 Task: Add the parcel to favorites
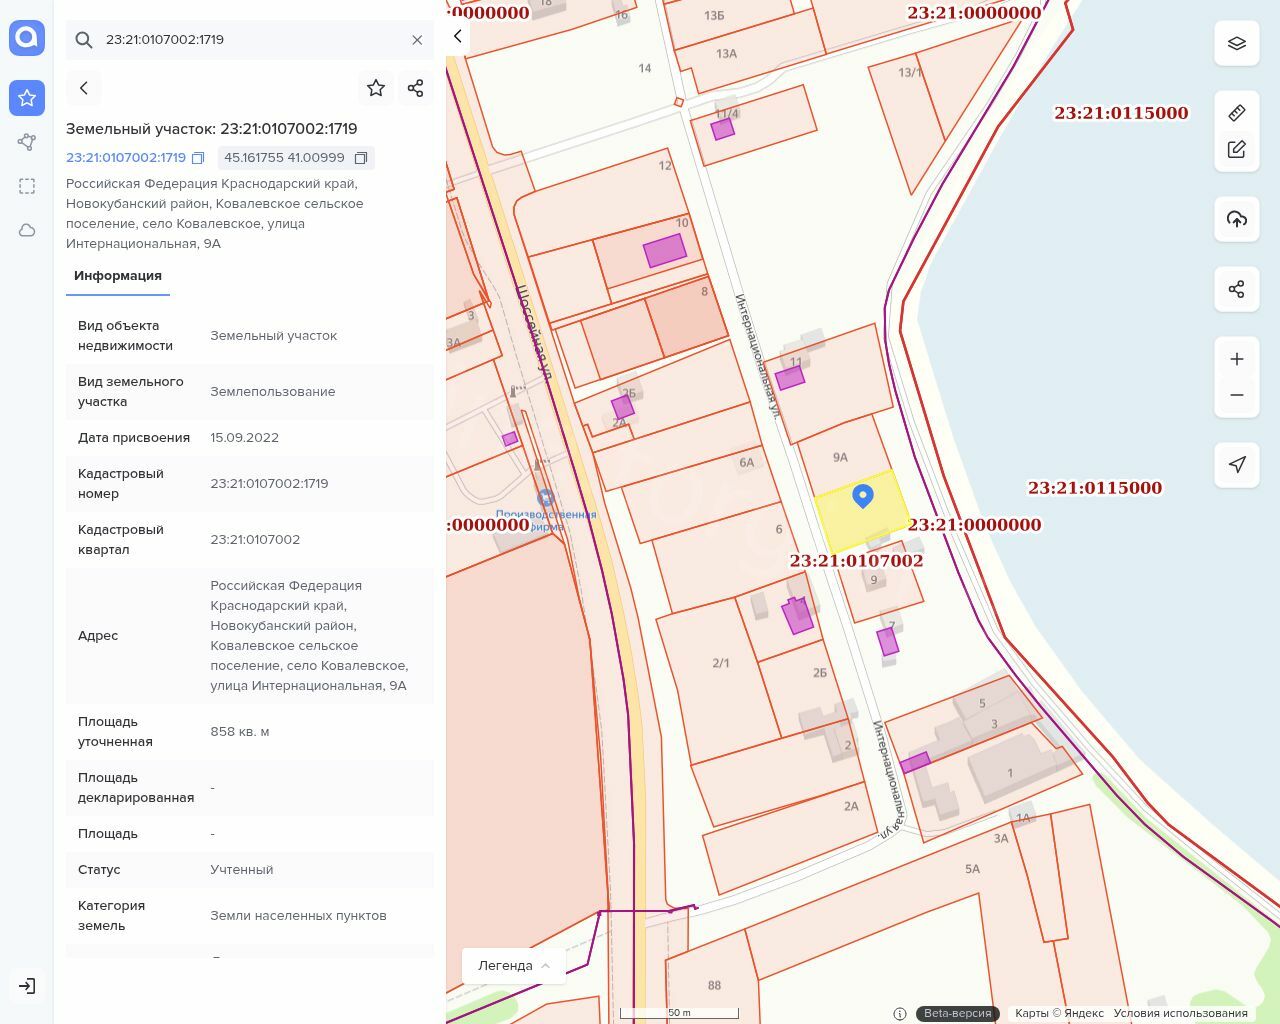coord(376,88)
